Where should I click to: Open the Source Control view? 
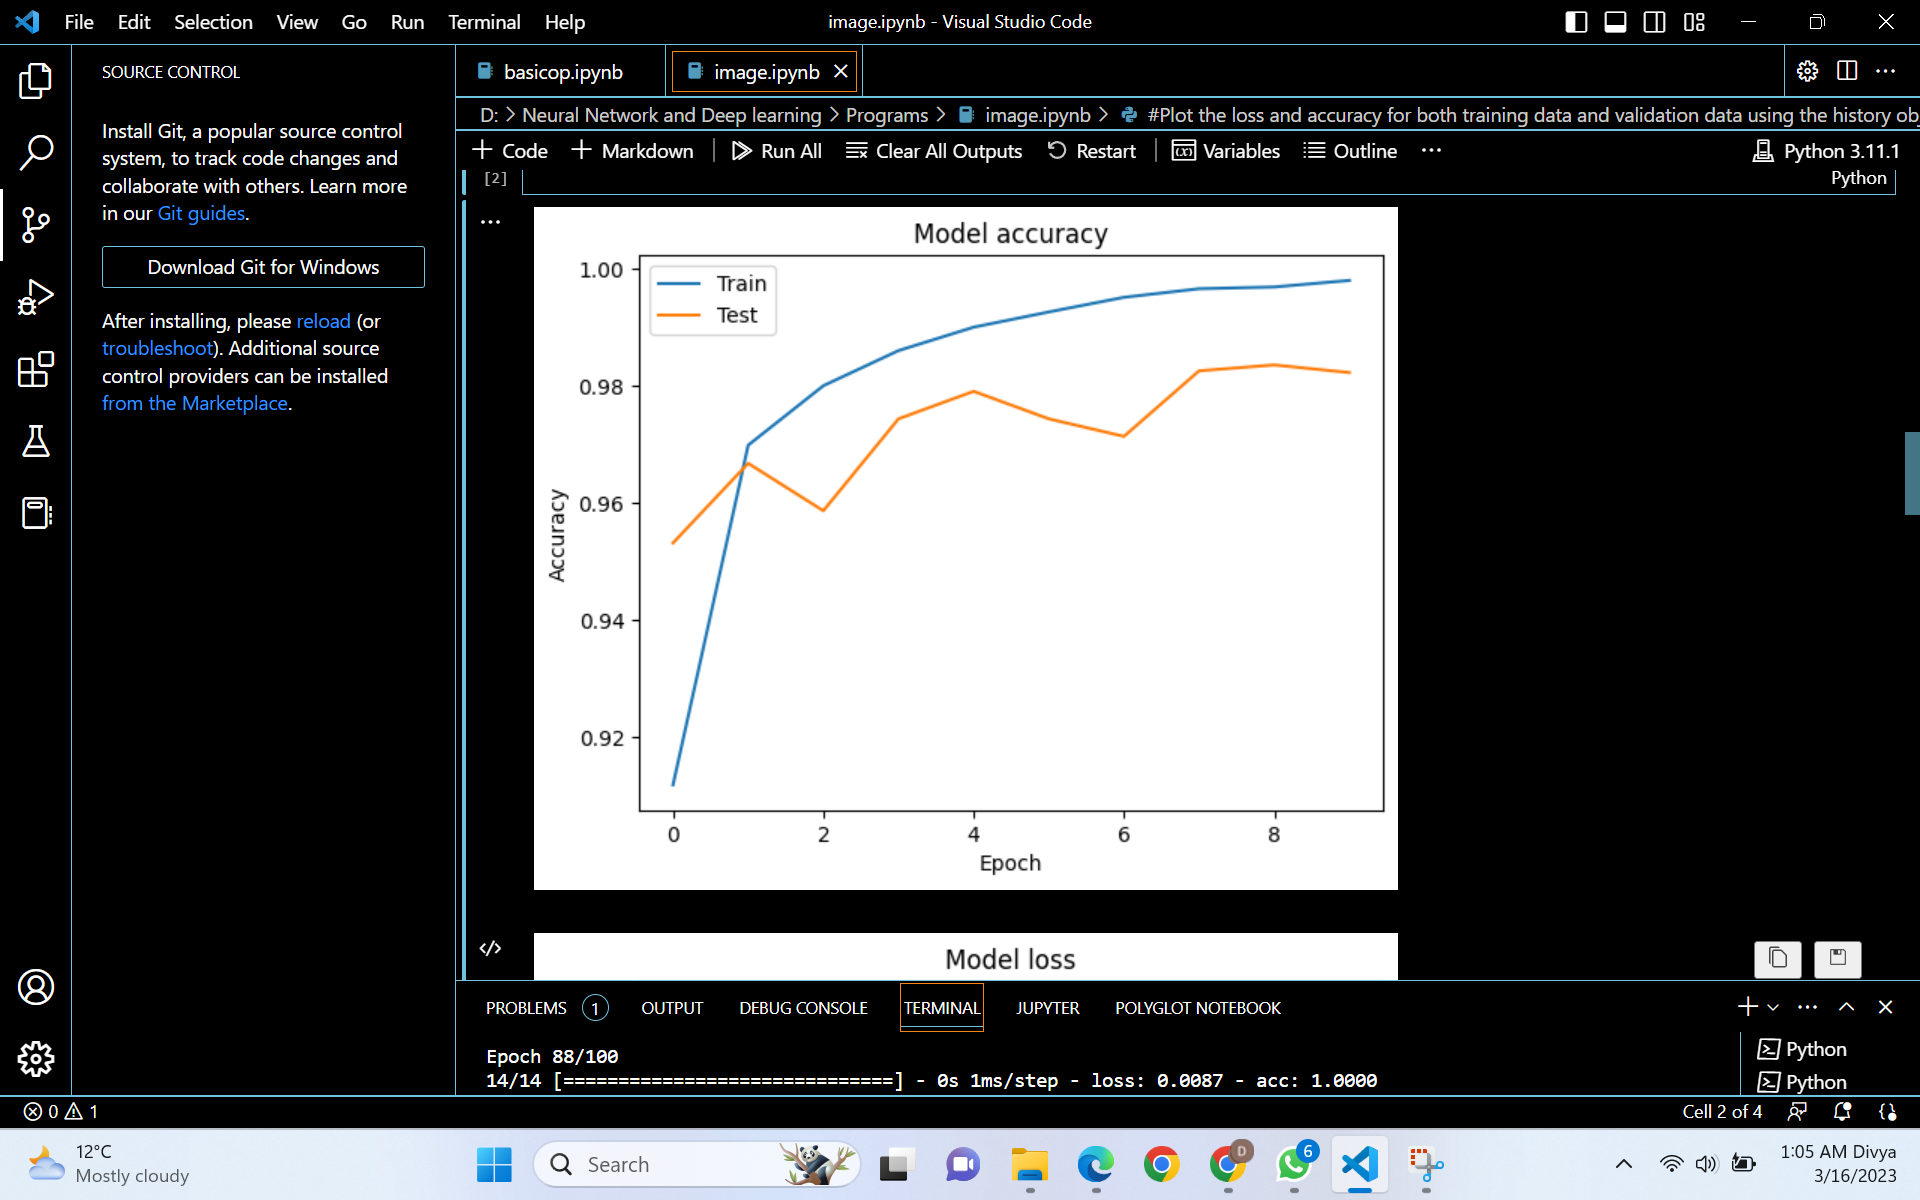click(36, 224)
